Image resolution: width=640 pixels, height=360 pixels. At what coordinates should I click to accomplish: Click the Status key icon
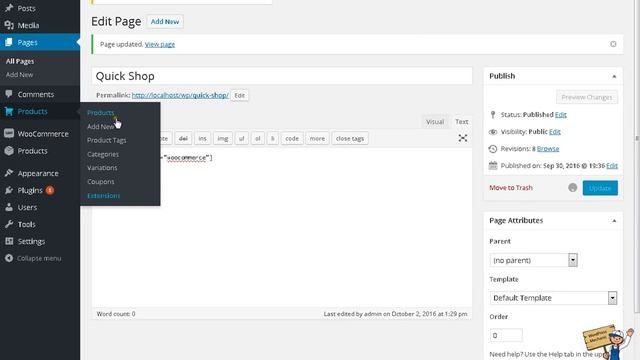493,115
